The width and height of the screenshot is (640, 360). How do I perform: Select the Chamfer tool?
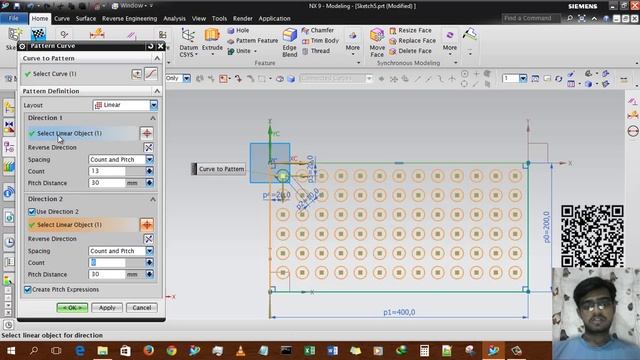[318, 30]
